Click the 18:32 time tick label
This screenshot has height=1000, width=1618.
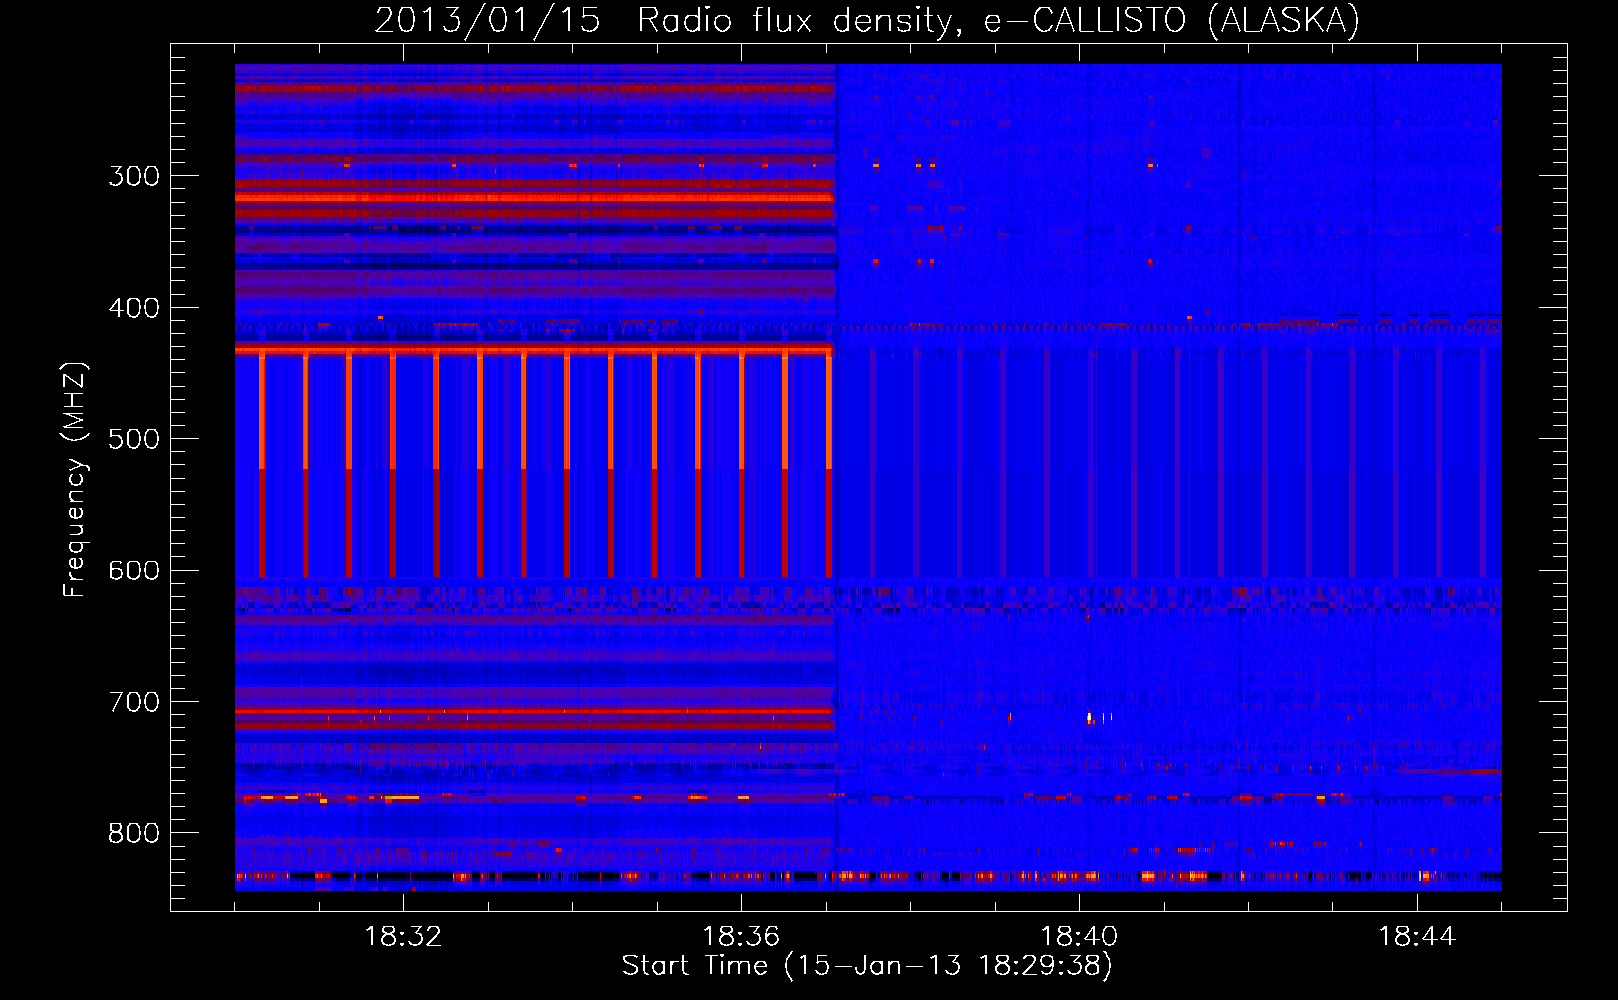pos(403,937)
